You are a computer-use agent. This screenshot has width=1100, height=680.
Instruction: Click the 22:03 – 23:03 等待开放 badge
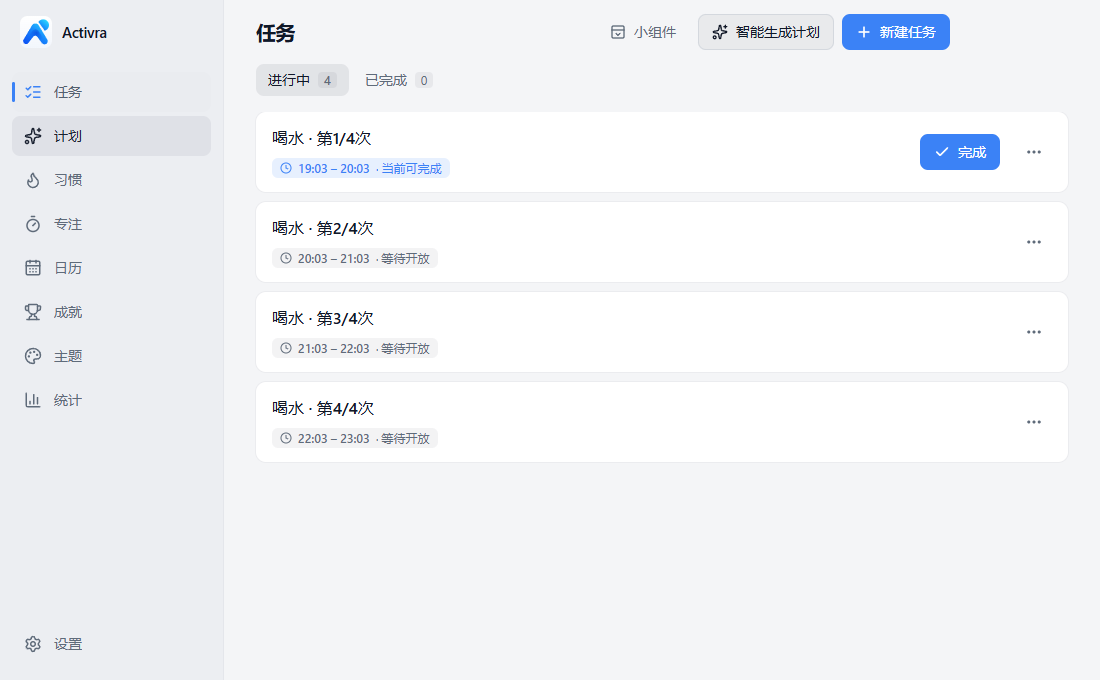355,438
